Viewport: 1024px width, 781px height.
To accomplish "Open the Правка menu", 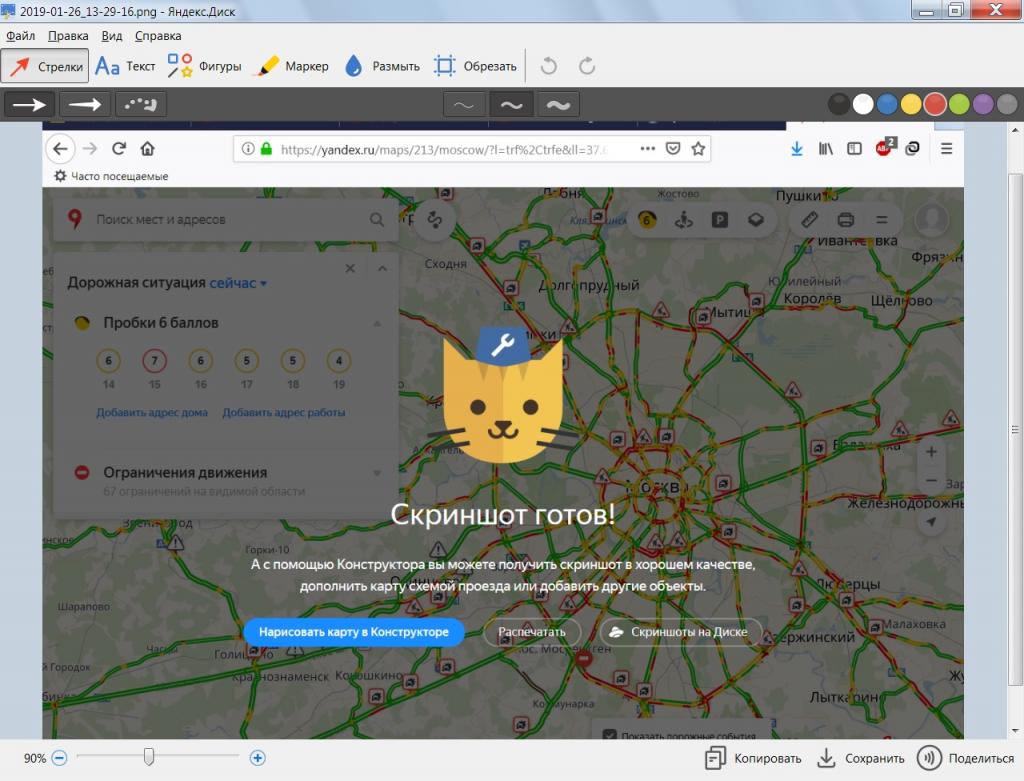I will point(68,36).
